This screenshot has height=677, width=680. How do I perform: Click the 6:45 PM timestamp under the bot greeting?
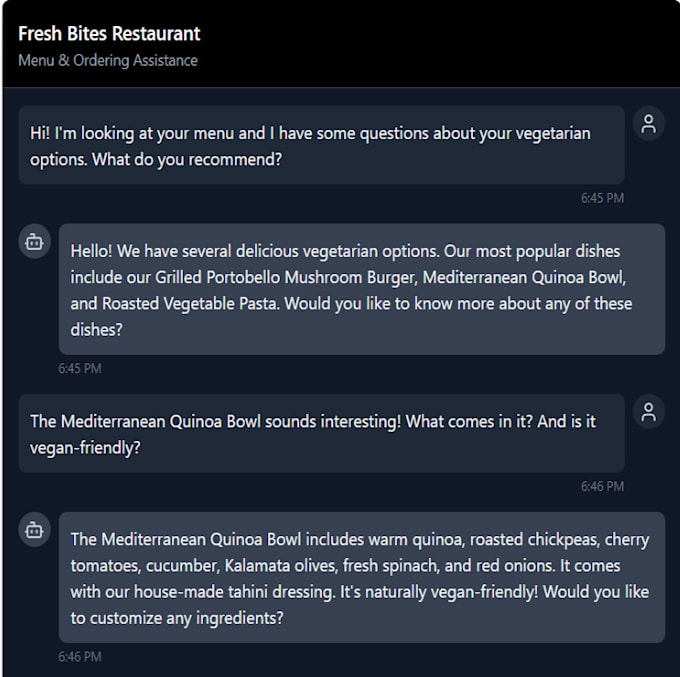[80, 368]
